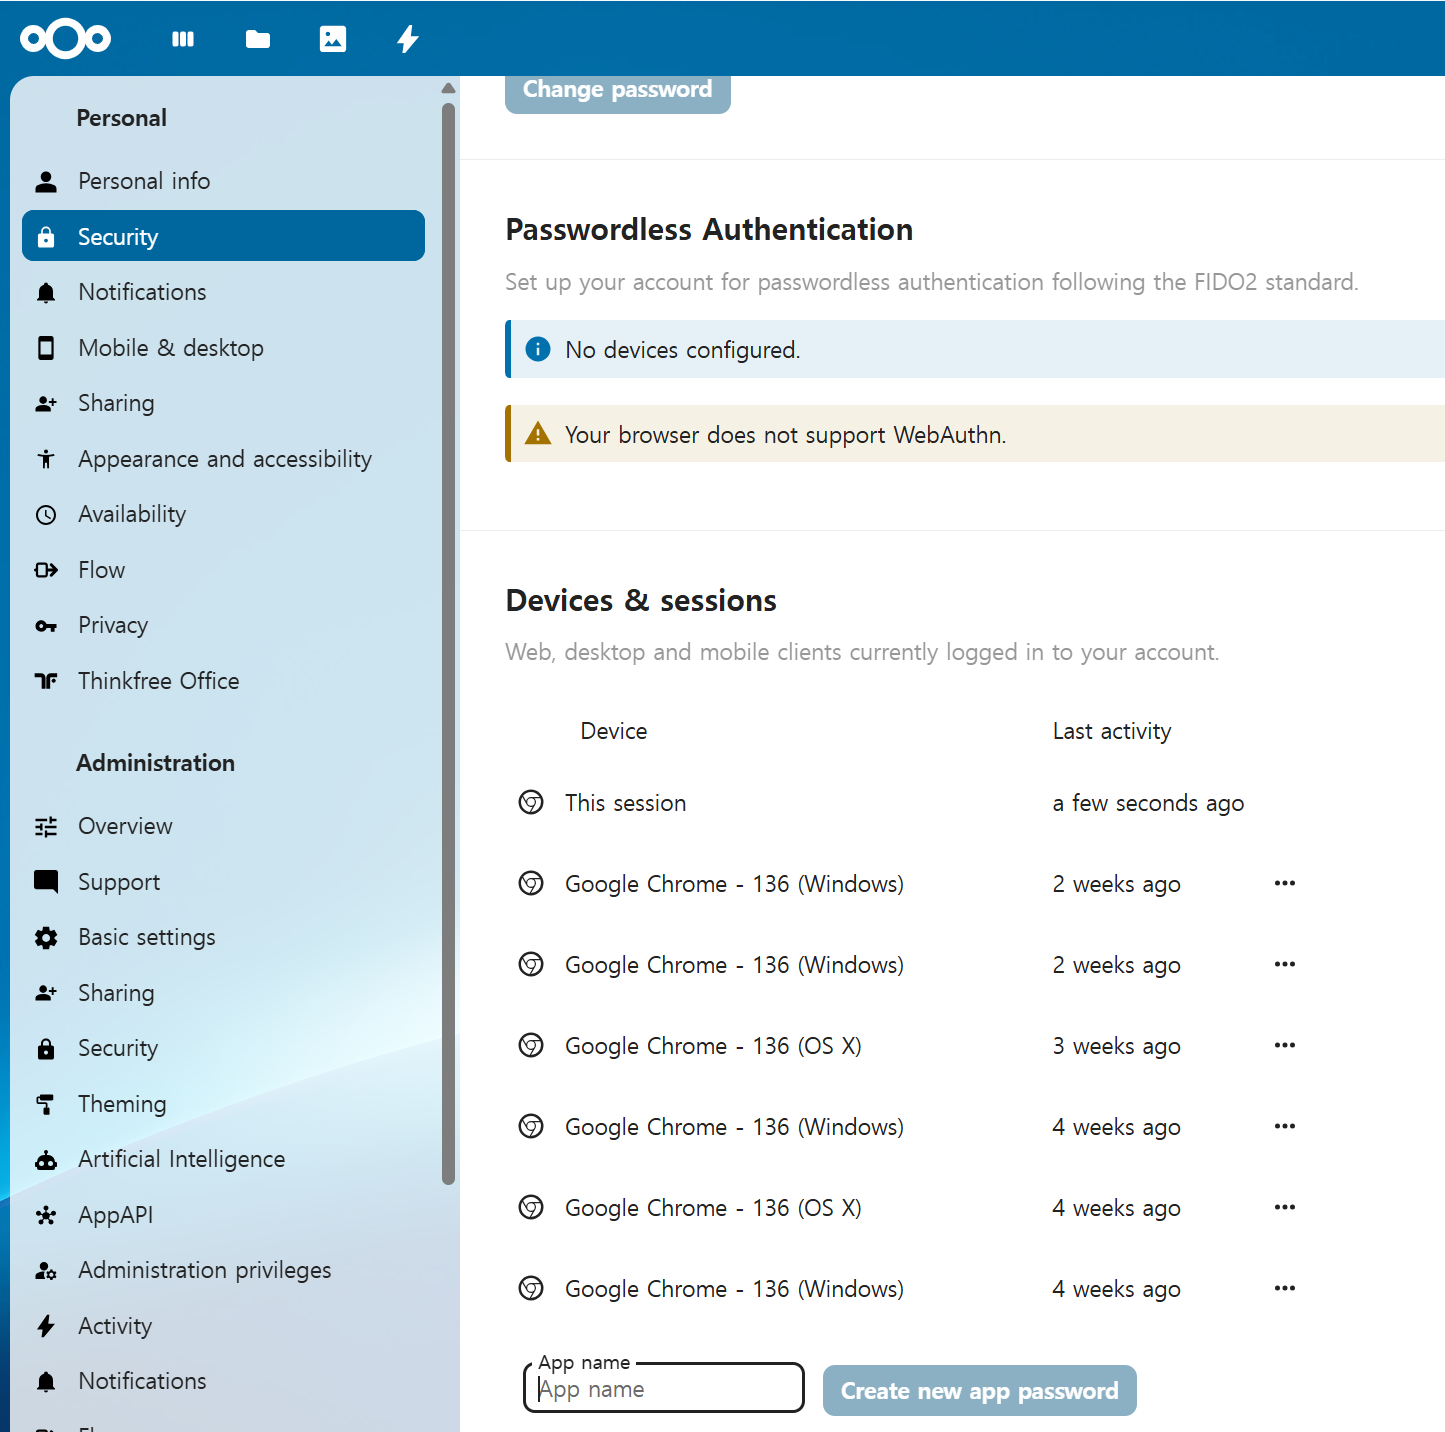
Task: Click the Device column header
Action: [614, 731]
